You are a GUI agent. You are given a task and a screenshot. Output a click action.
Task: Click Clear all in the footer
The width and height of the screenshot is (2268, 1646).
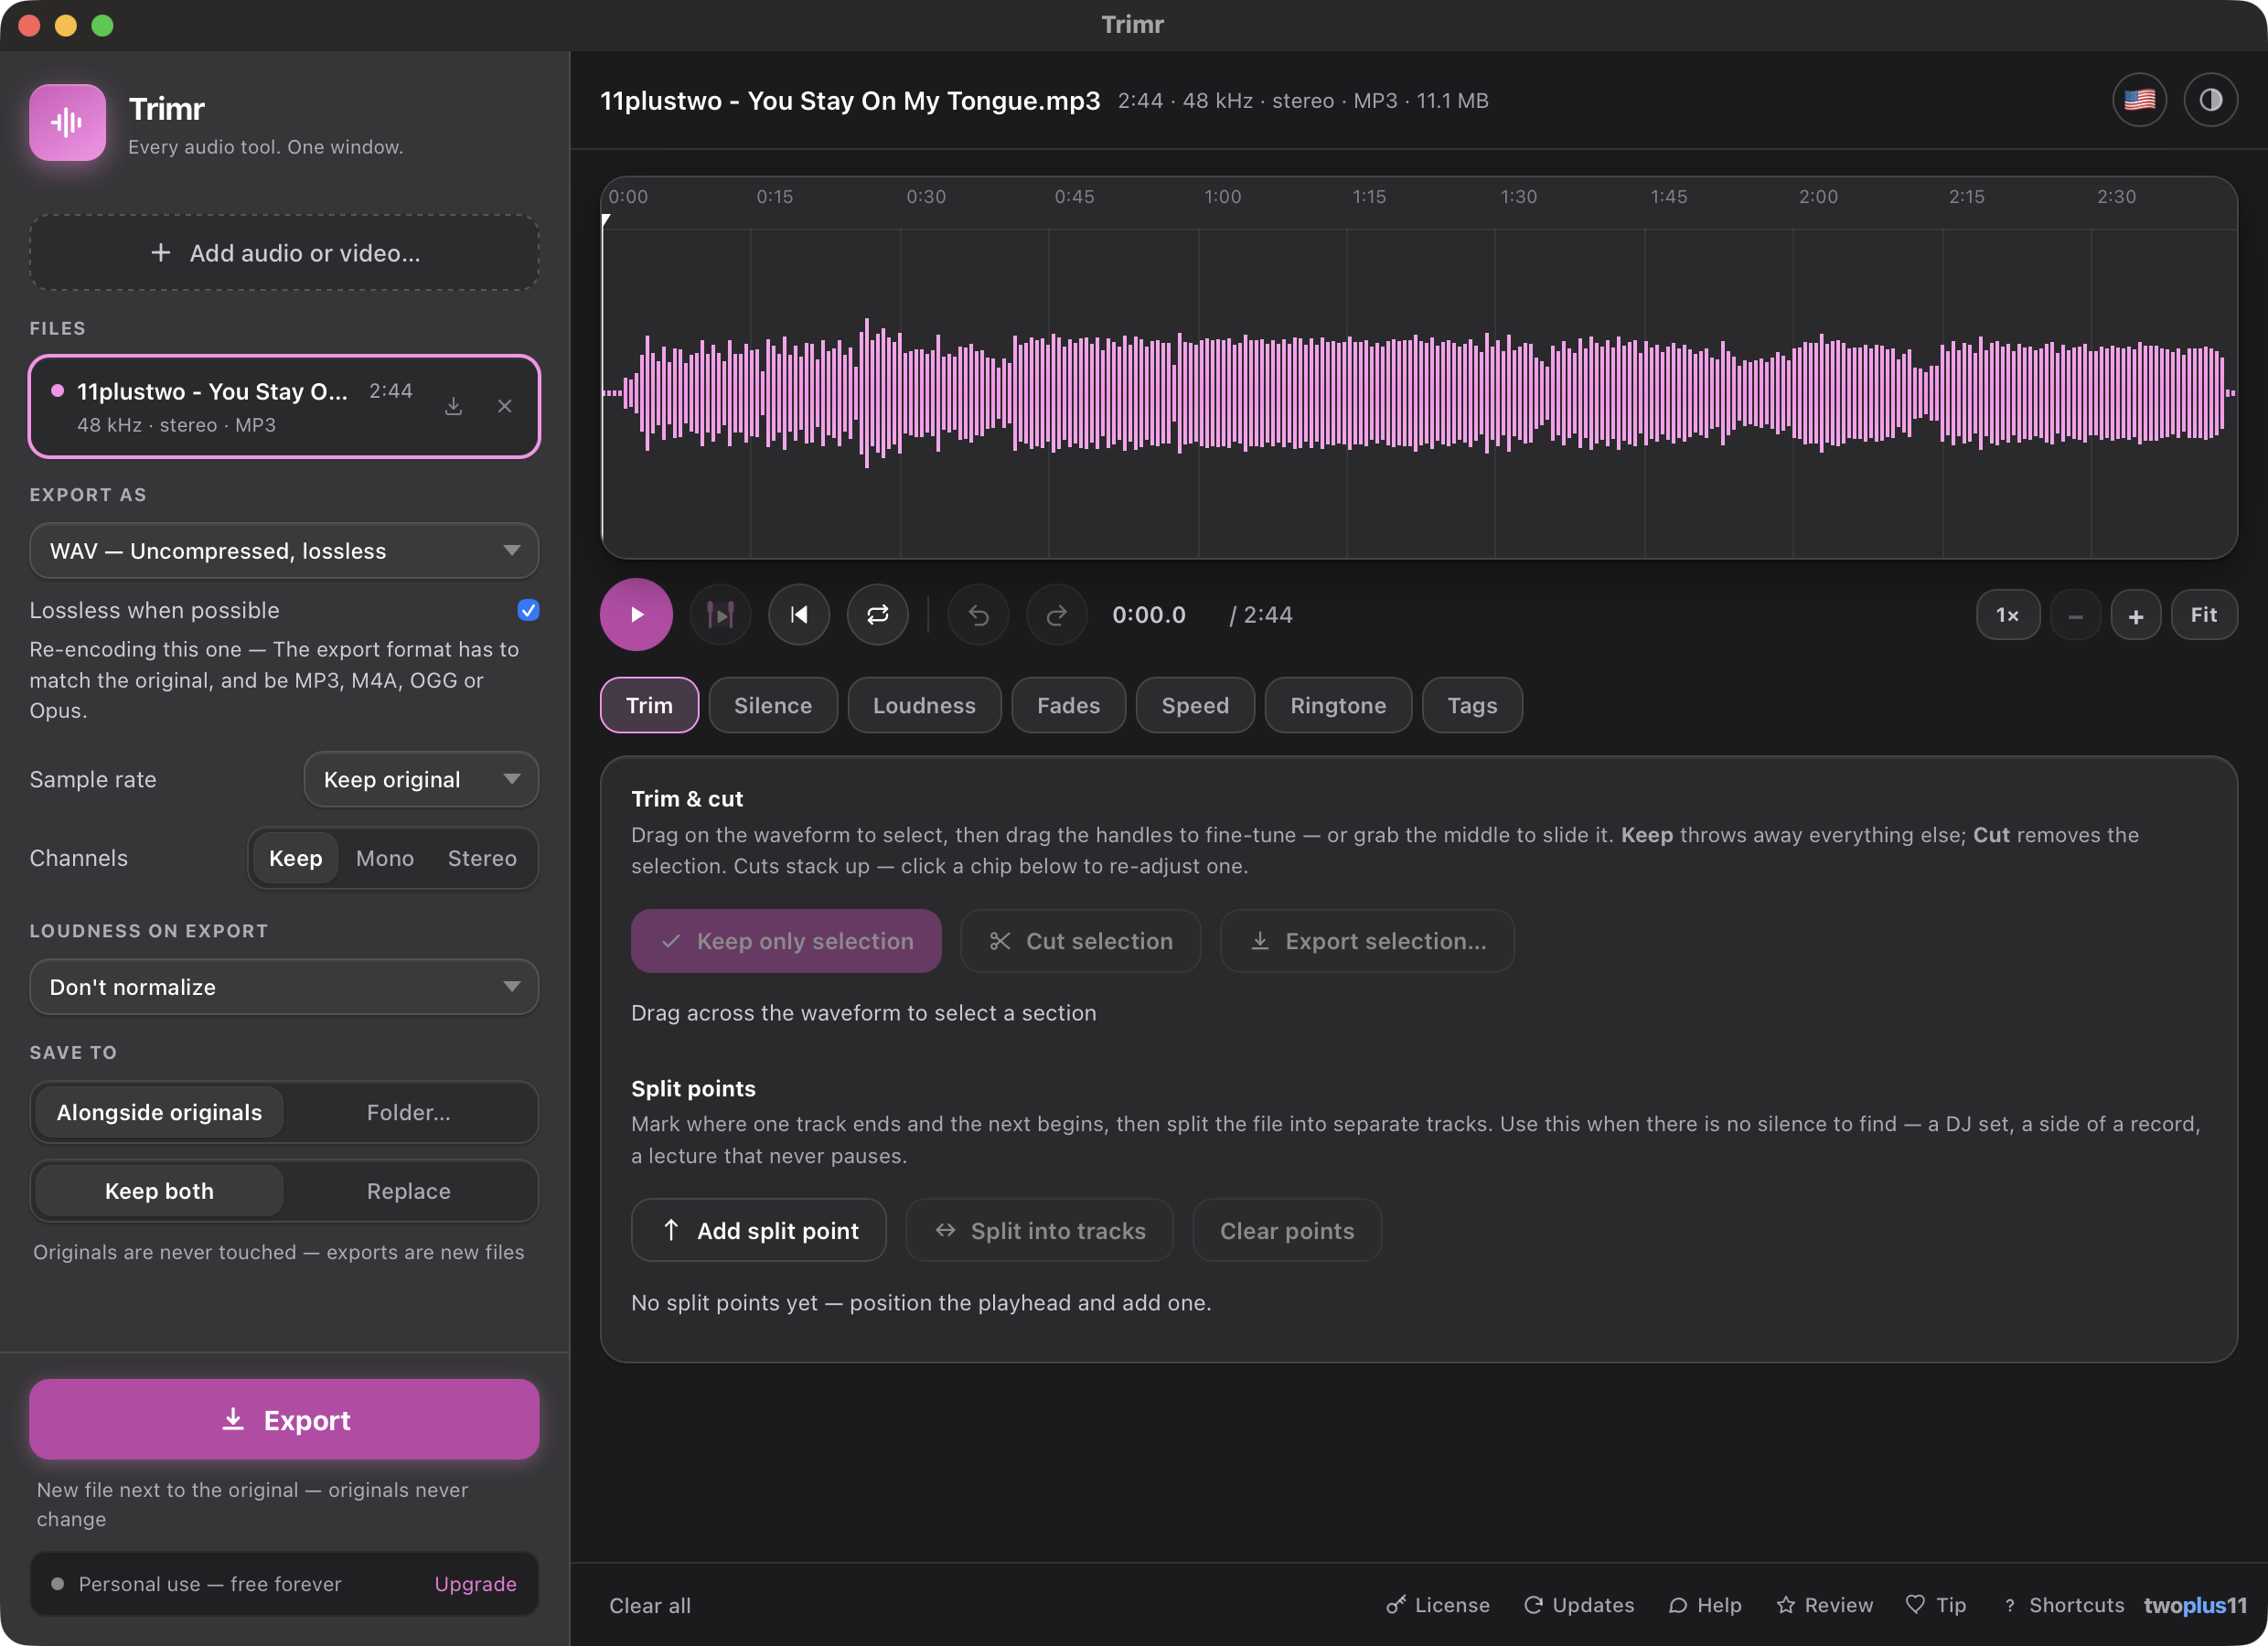pyautogui.click(x=650, y=1605)
